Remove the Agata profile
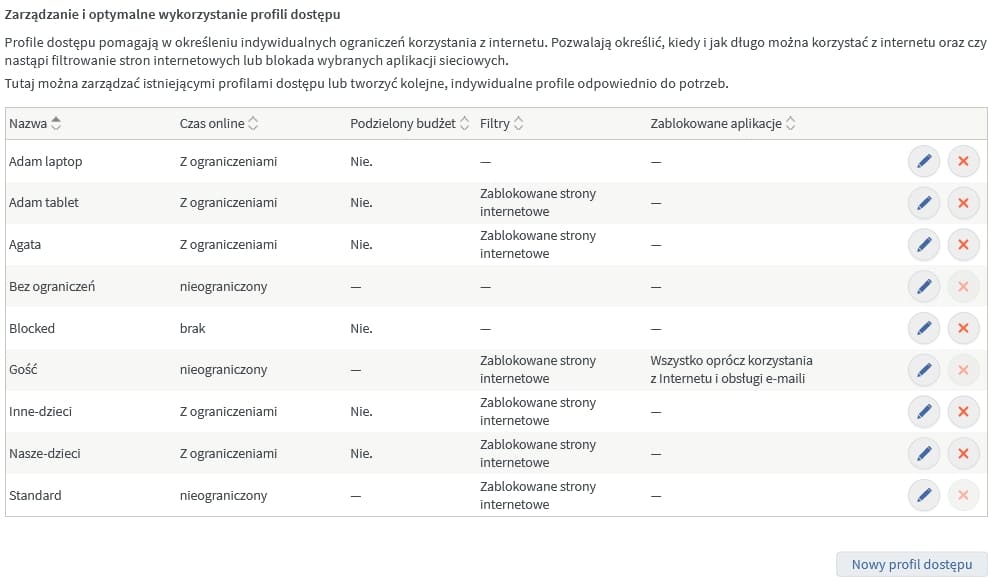Image resolution: width=988 pixels, height=580 pixels. pos(963,244)
